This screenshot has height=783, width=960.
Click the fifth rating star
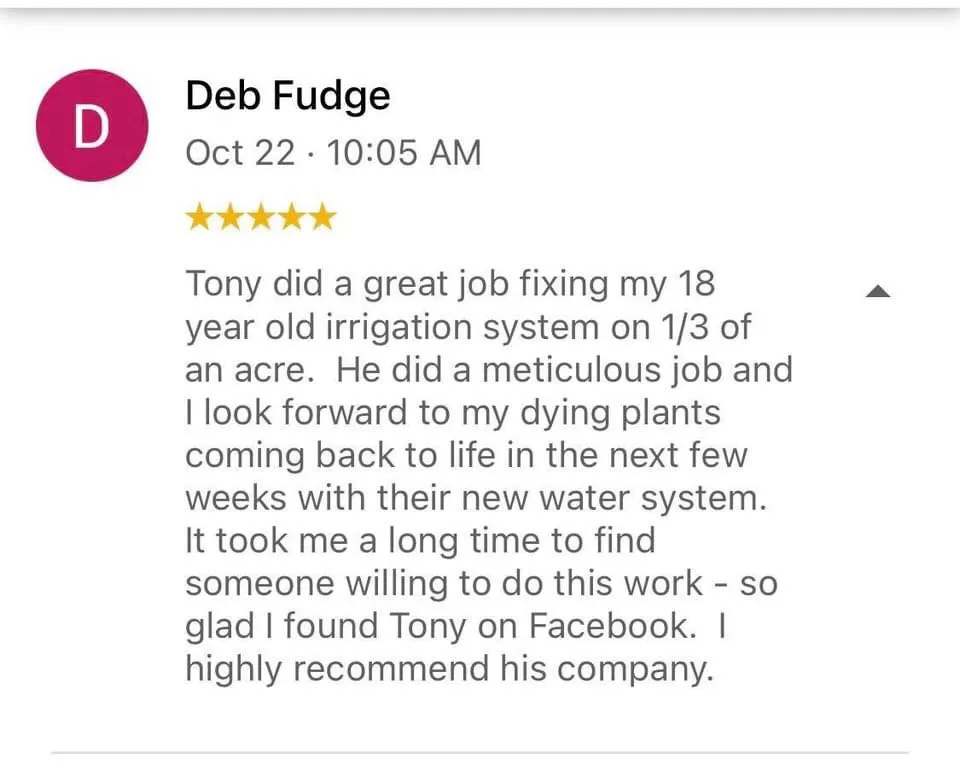321,217
